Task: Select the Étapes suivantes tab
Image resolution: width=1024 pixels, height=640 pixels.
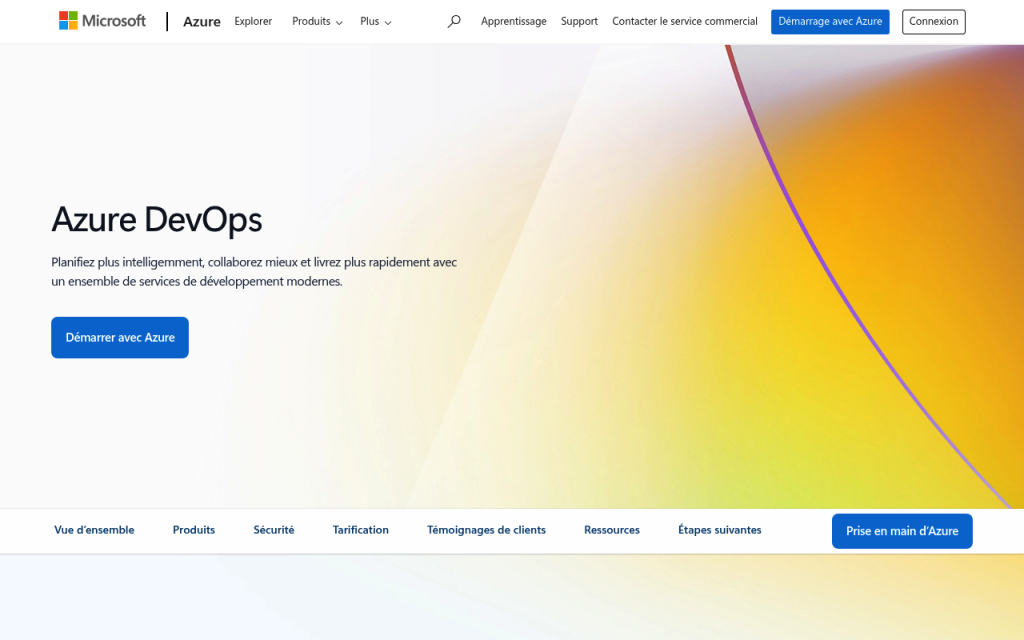Action: [720, 530]
